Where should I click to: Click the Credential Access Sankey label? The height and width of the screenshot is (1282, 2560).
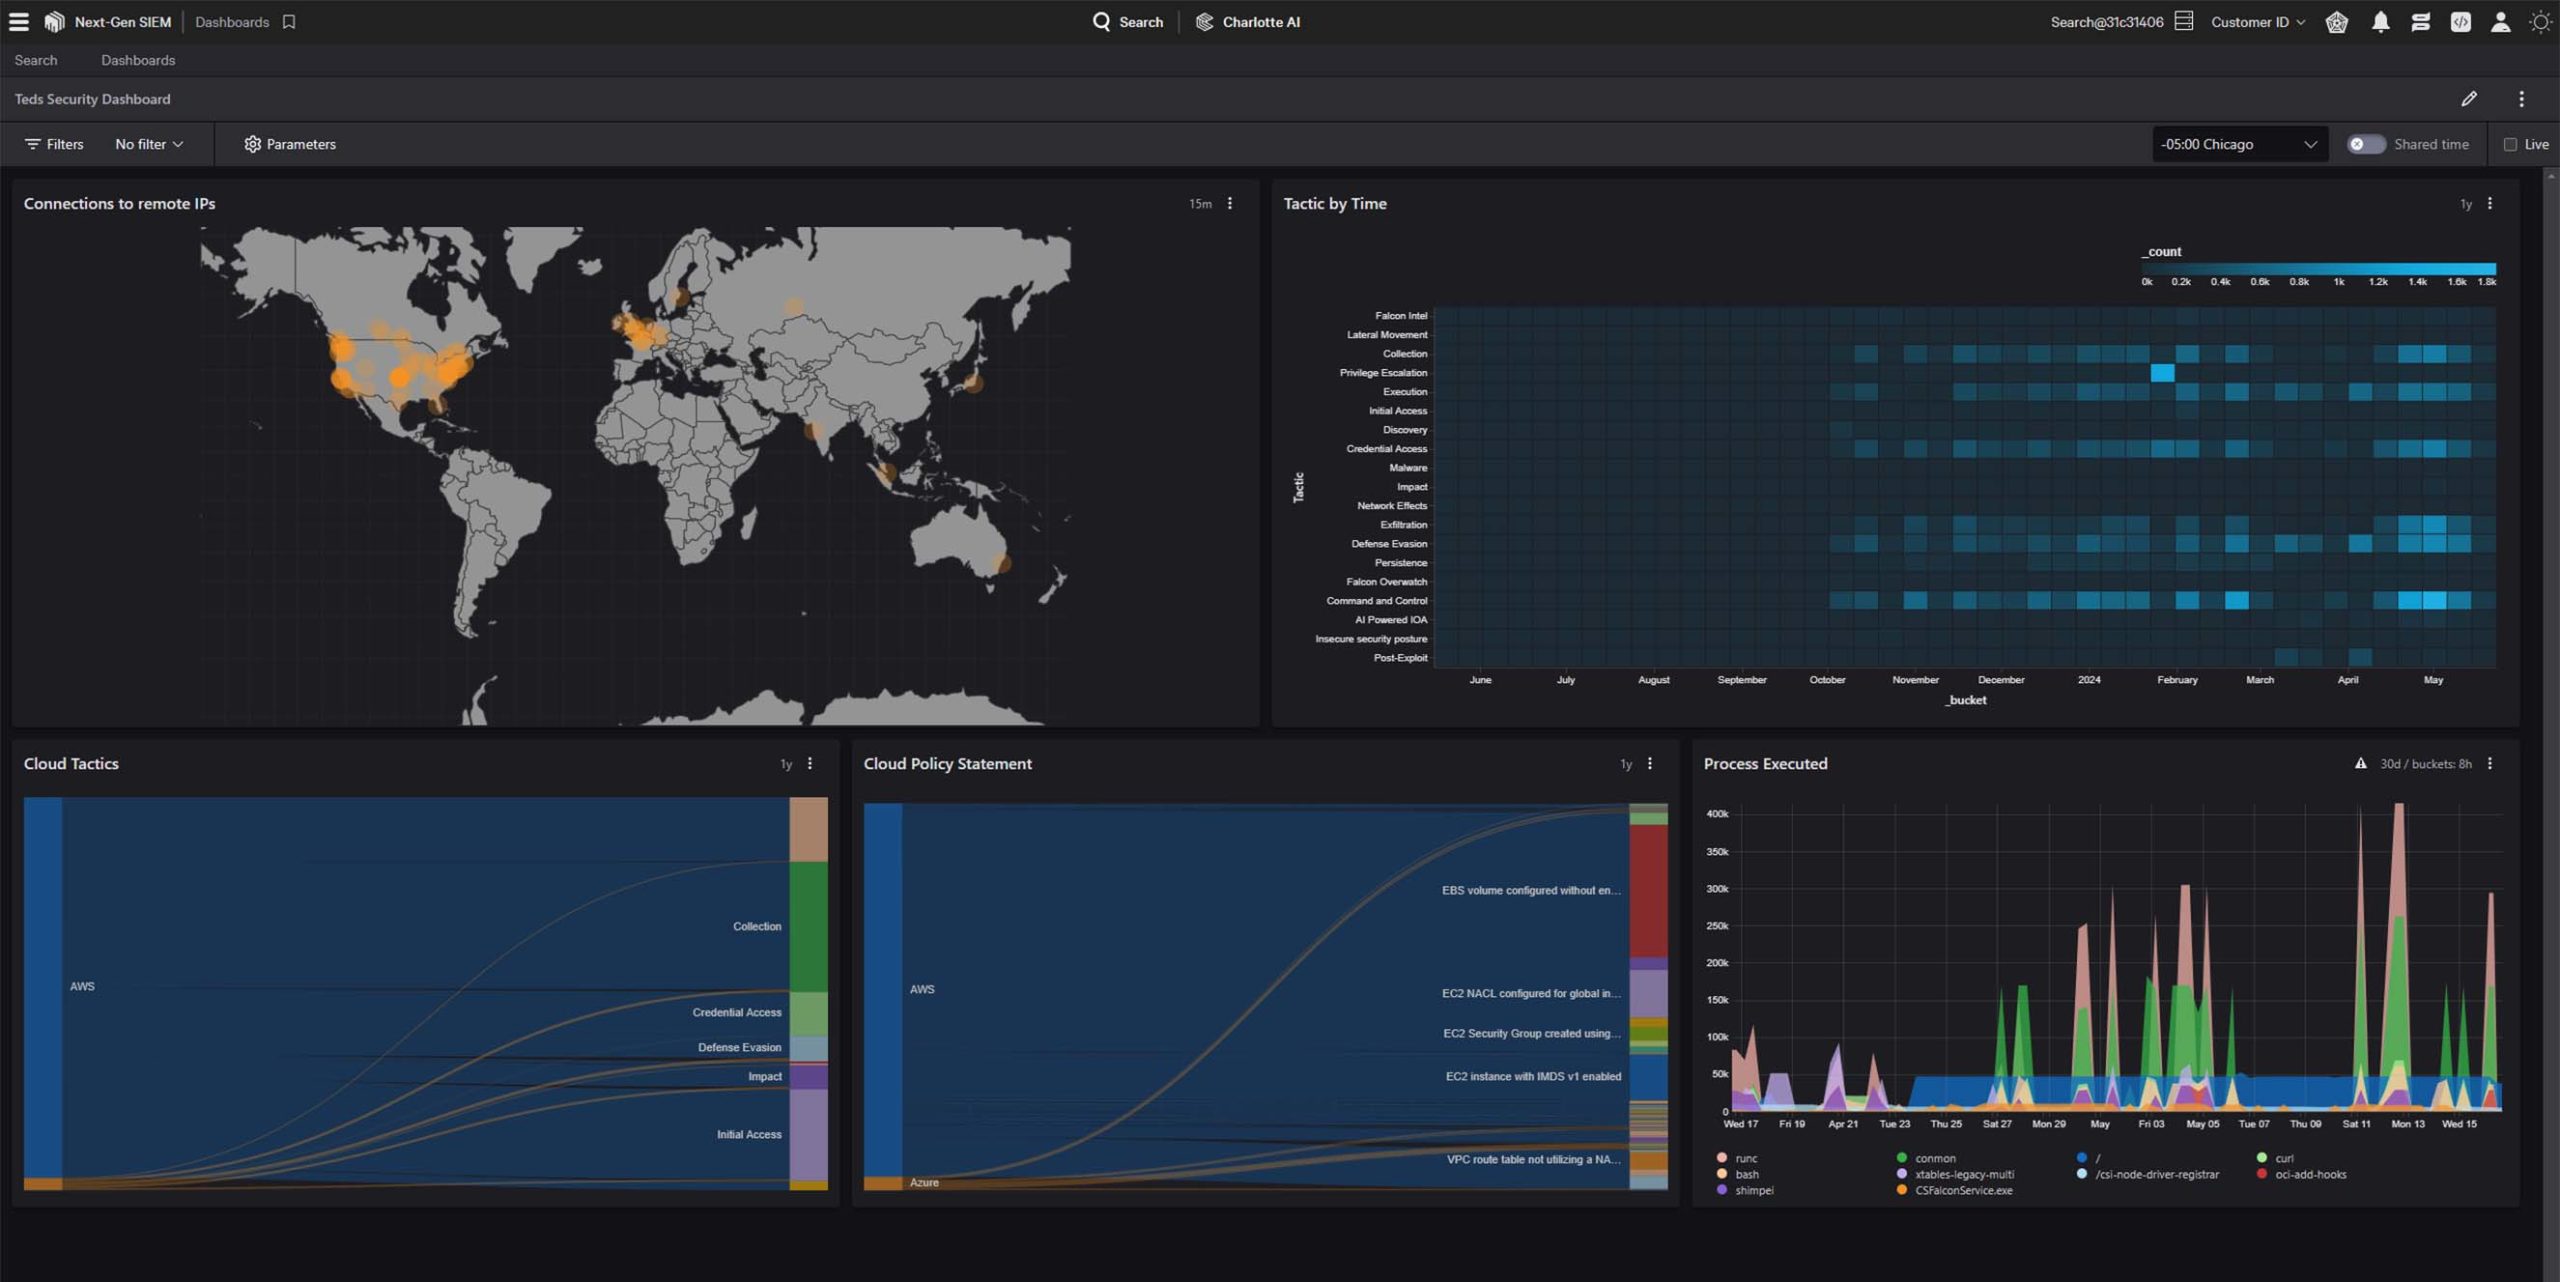coord(737,1012)
